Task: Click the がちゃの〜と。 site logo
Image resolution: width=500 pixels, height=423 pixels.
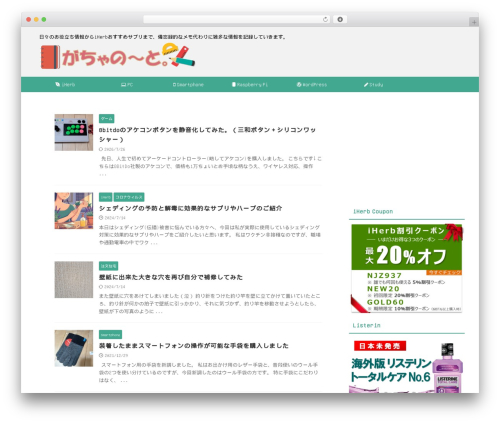Action: point(118,57)
